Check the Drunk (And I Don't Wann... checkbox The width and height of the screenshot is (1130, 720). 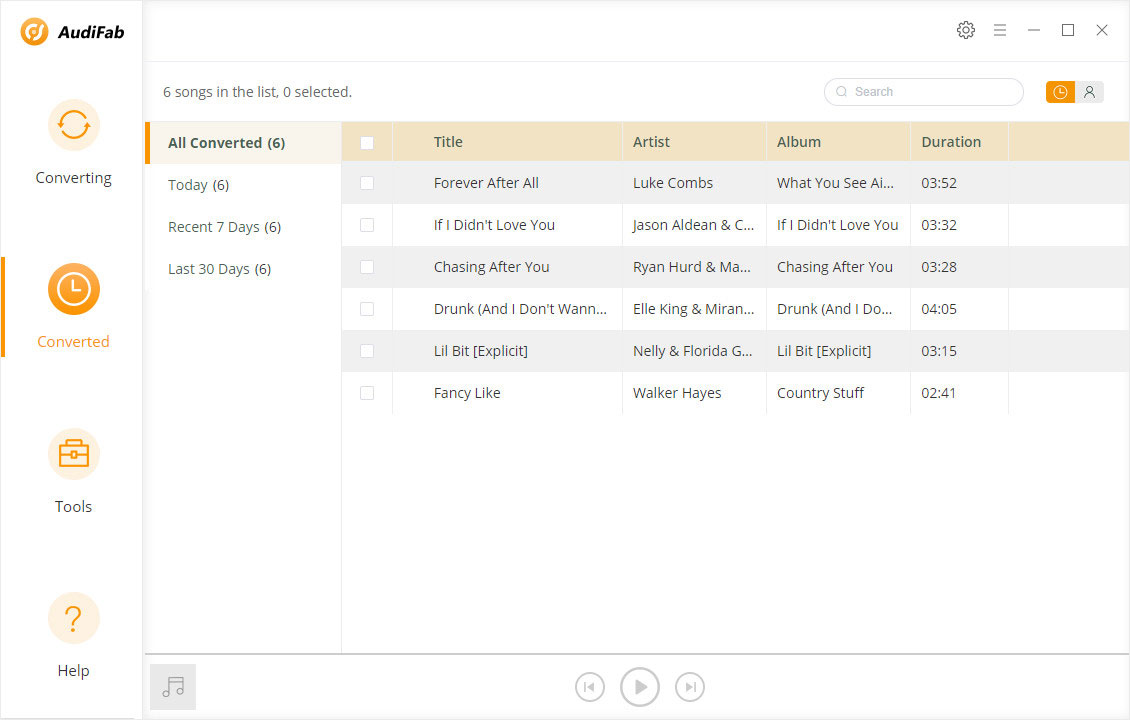(x=367, y=309)
